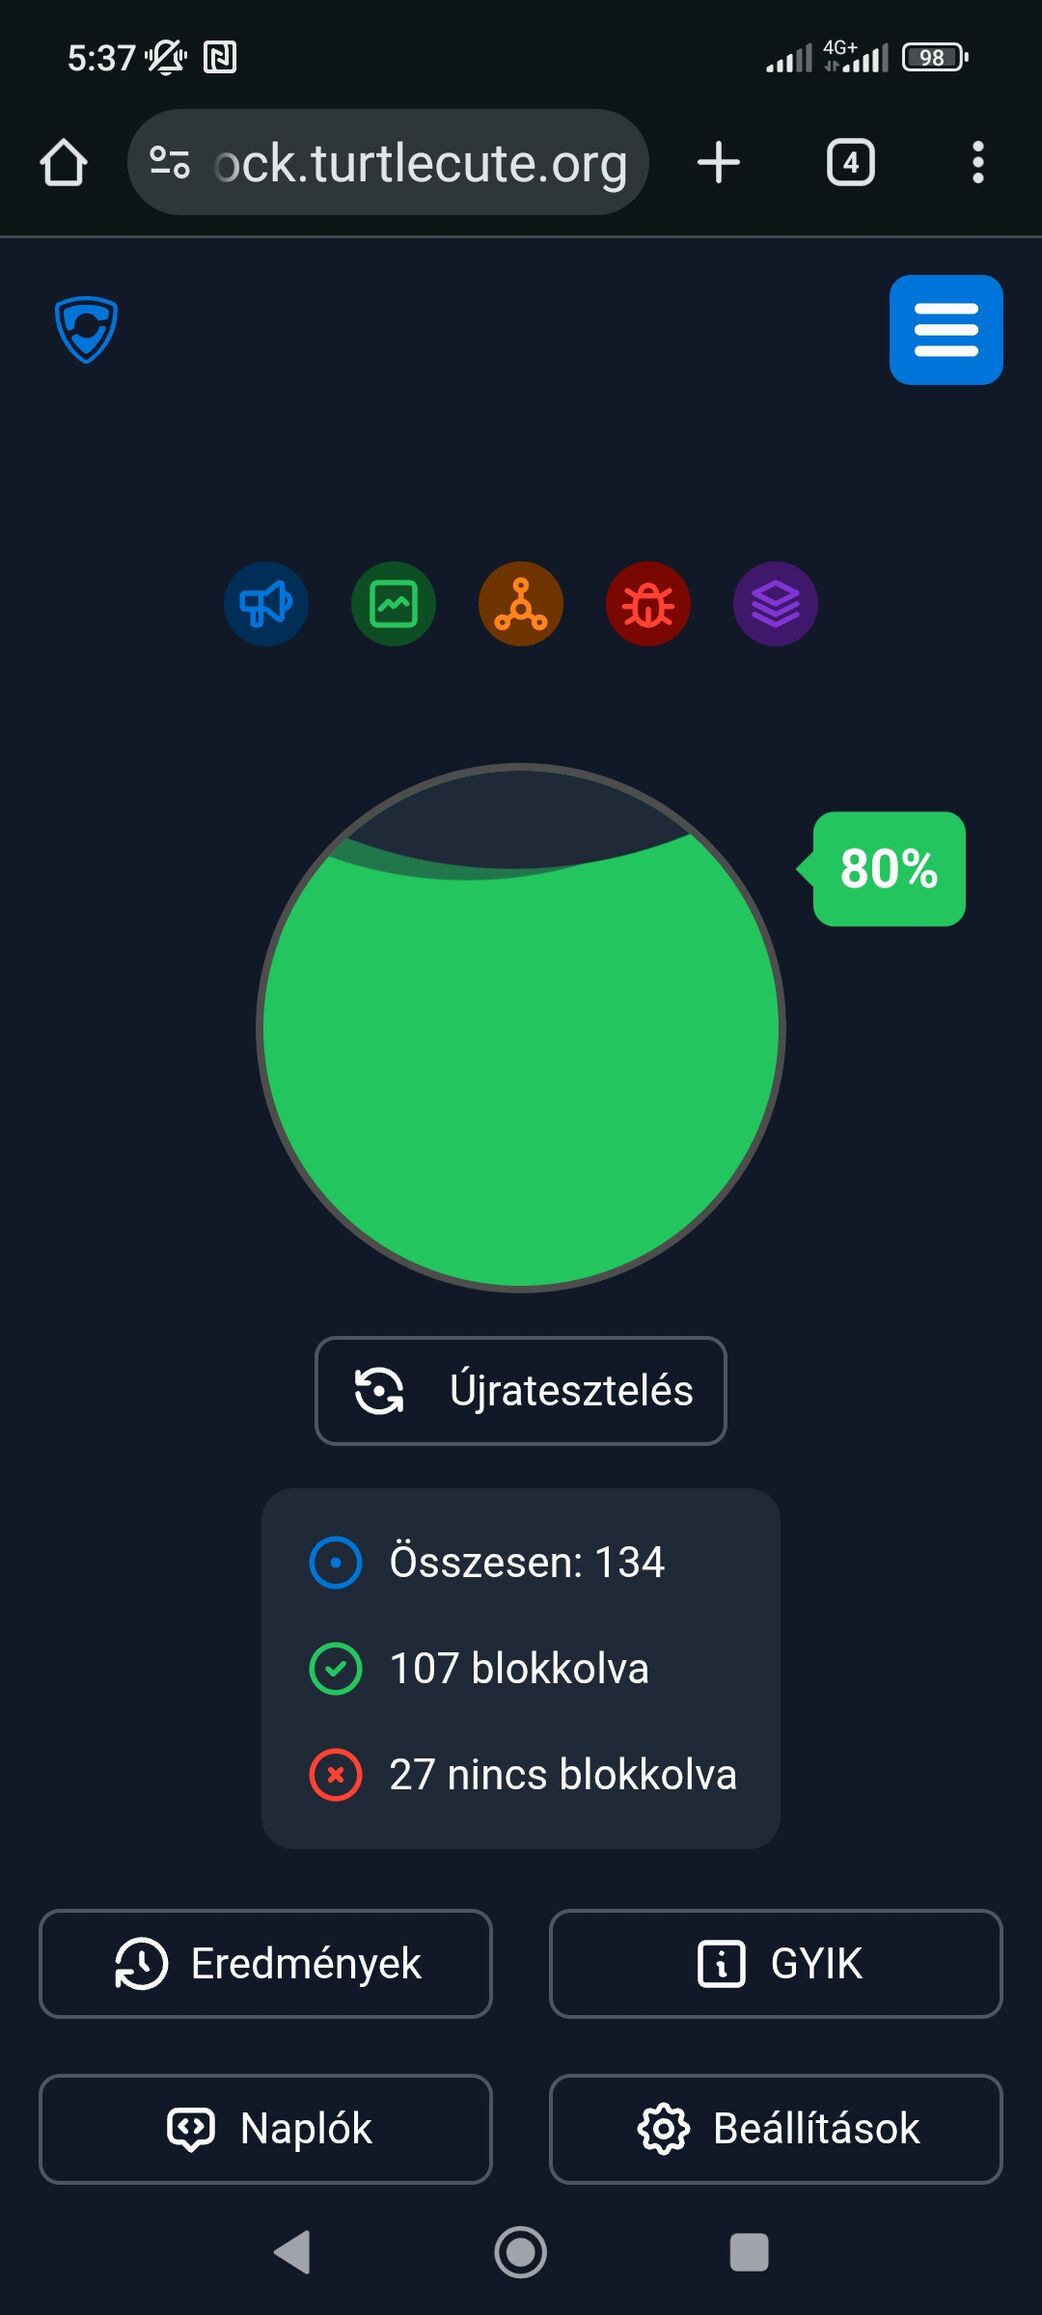
Task: Open a new browser tab
Action: [x=718, y=163]
